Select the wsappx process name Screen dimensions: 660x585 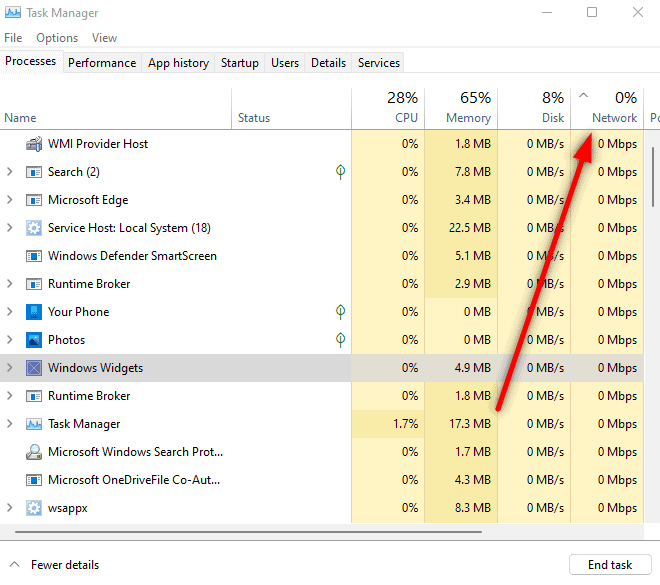(68, 508)
